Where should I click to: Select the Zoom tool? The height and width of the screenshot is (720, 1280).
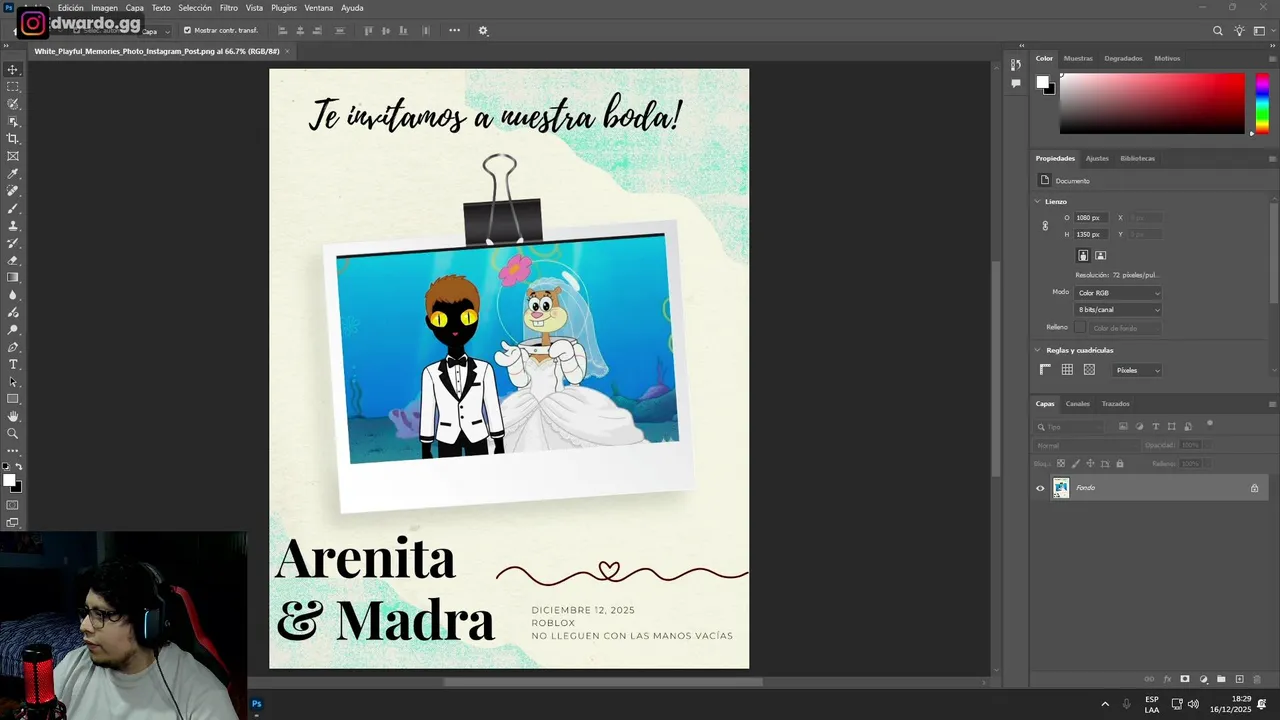click(x=13, y=434)
